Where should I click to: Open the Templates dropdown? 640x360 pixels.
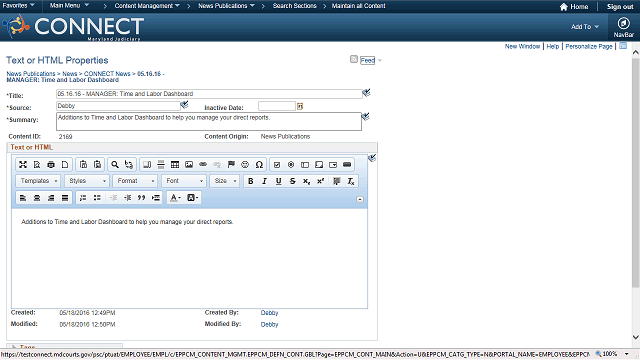tap(38, 181)
